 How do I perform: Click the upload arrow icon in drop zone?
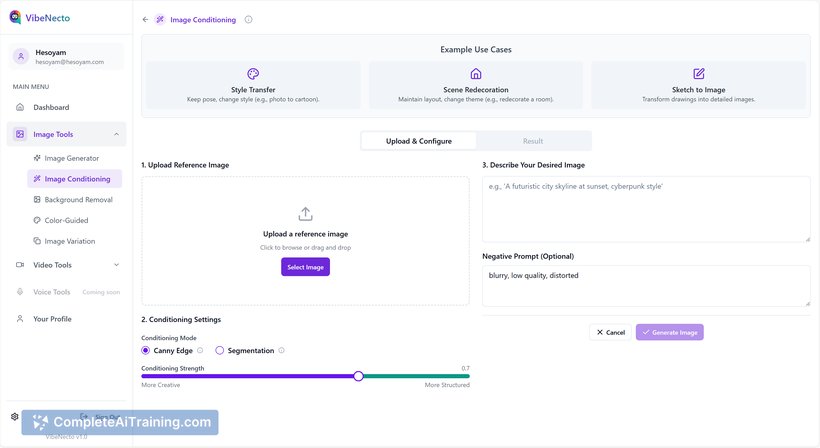tap(305, 214)
